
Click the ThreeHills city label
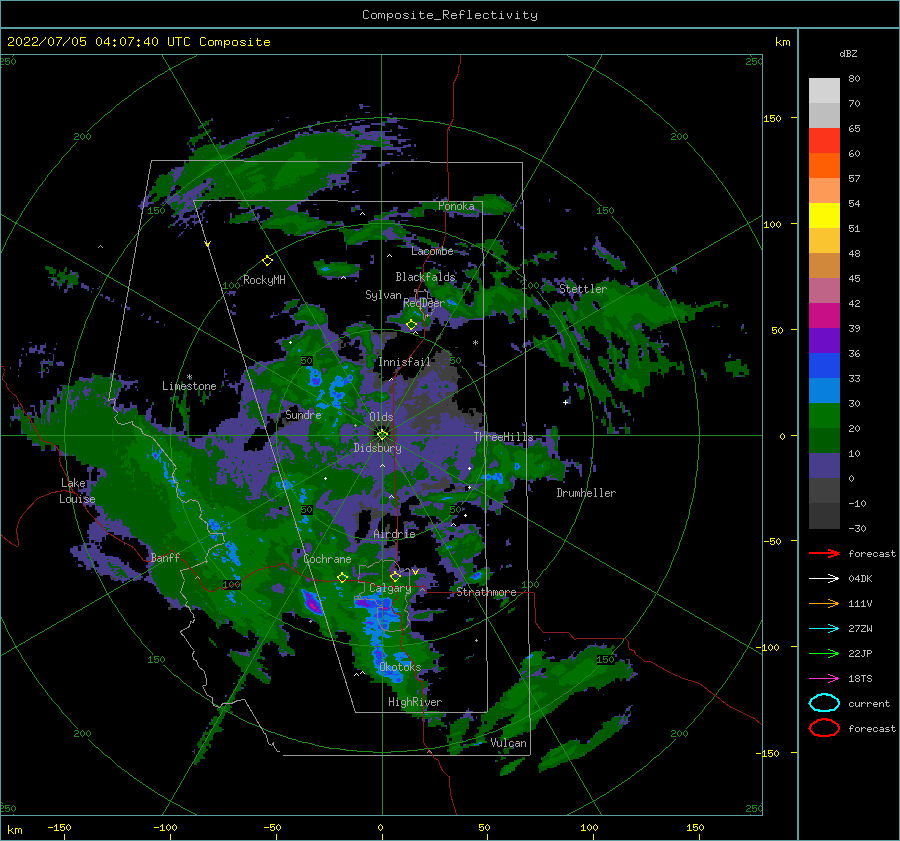503,437
